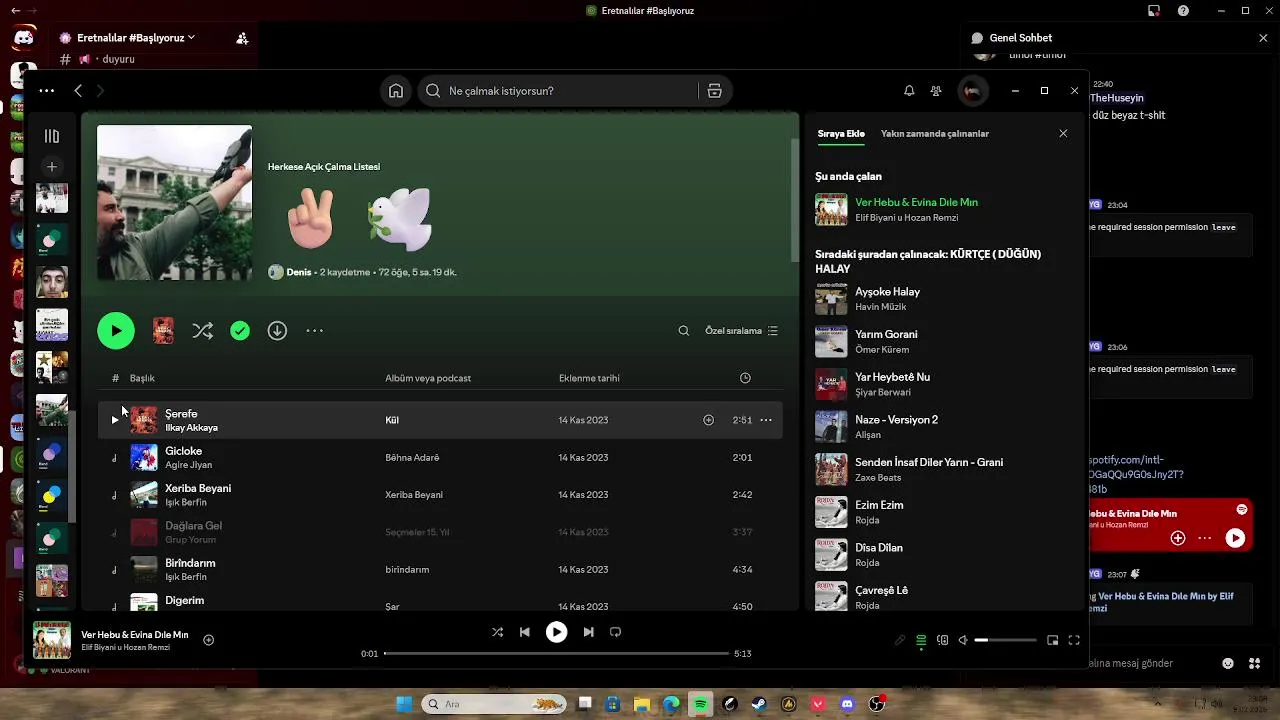This screenshot has width=1280, height=720.
Task: Click the Spotify Home icon
Action: click(396, 91)
